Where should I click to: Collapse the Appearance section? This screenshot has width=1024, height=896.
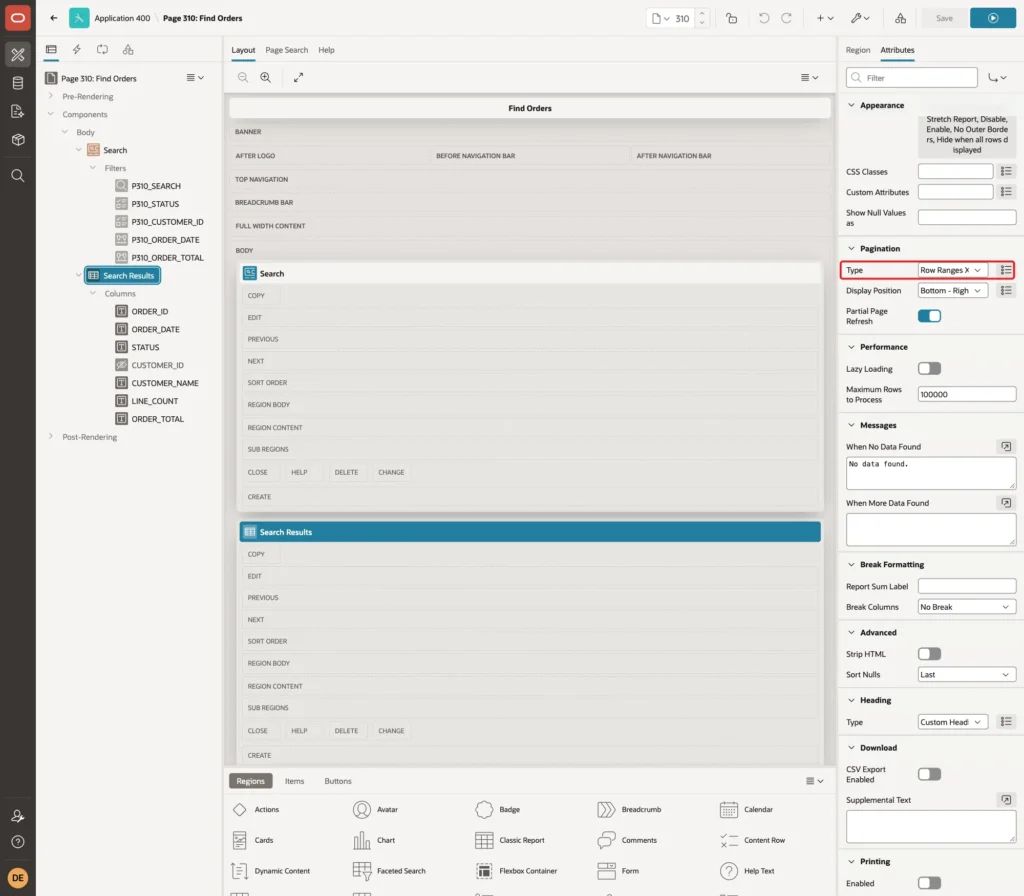(851, 105)
